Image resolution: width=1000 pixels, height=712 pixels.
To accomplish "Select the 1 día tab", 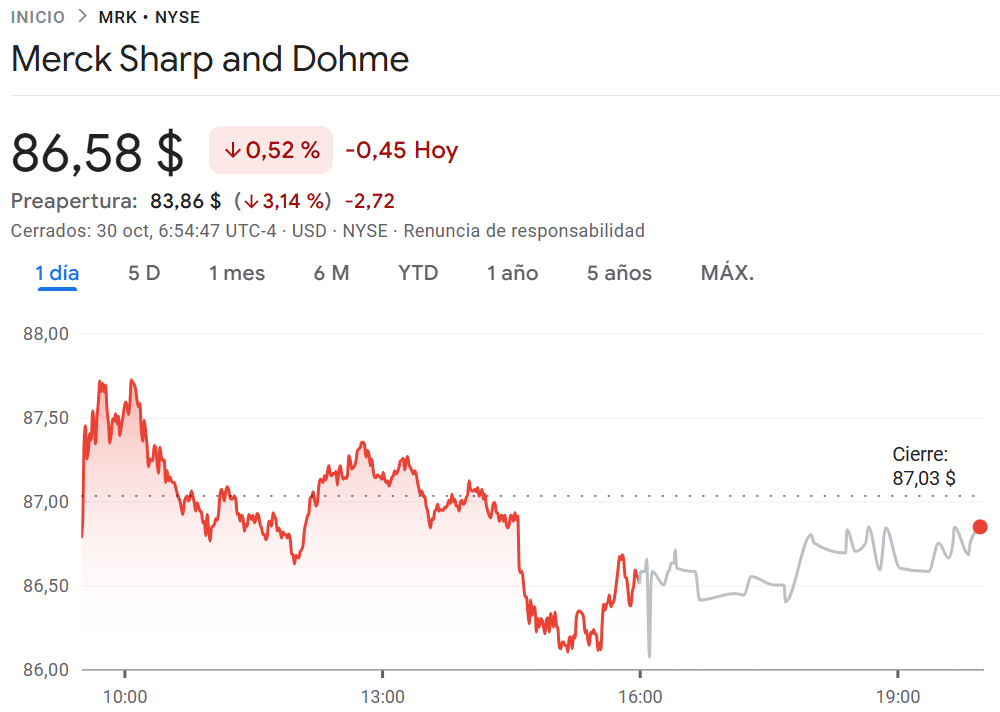I will coord(57,273).
